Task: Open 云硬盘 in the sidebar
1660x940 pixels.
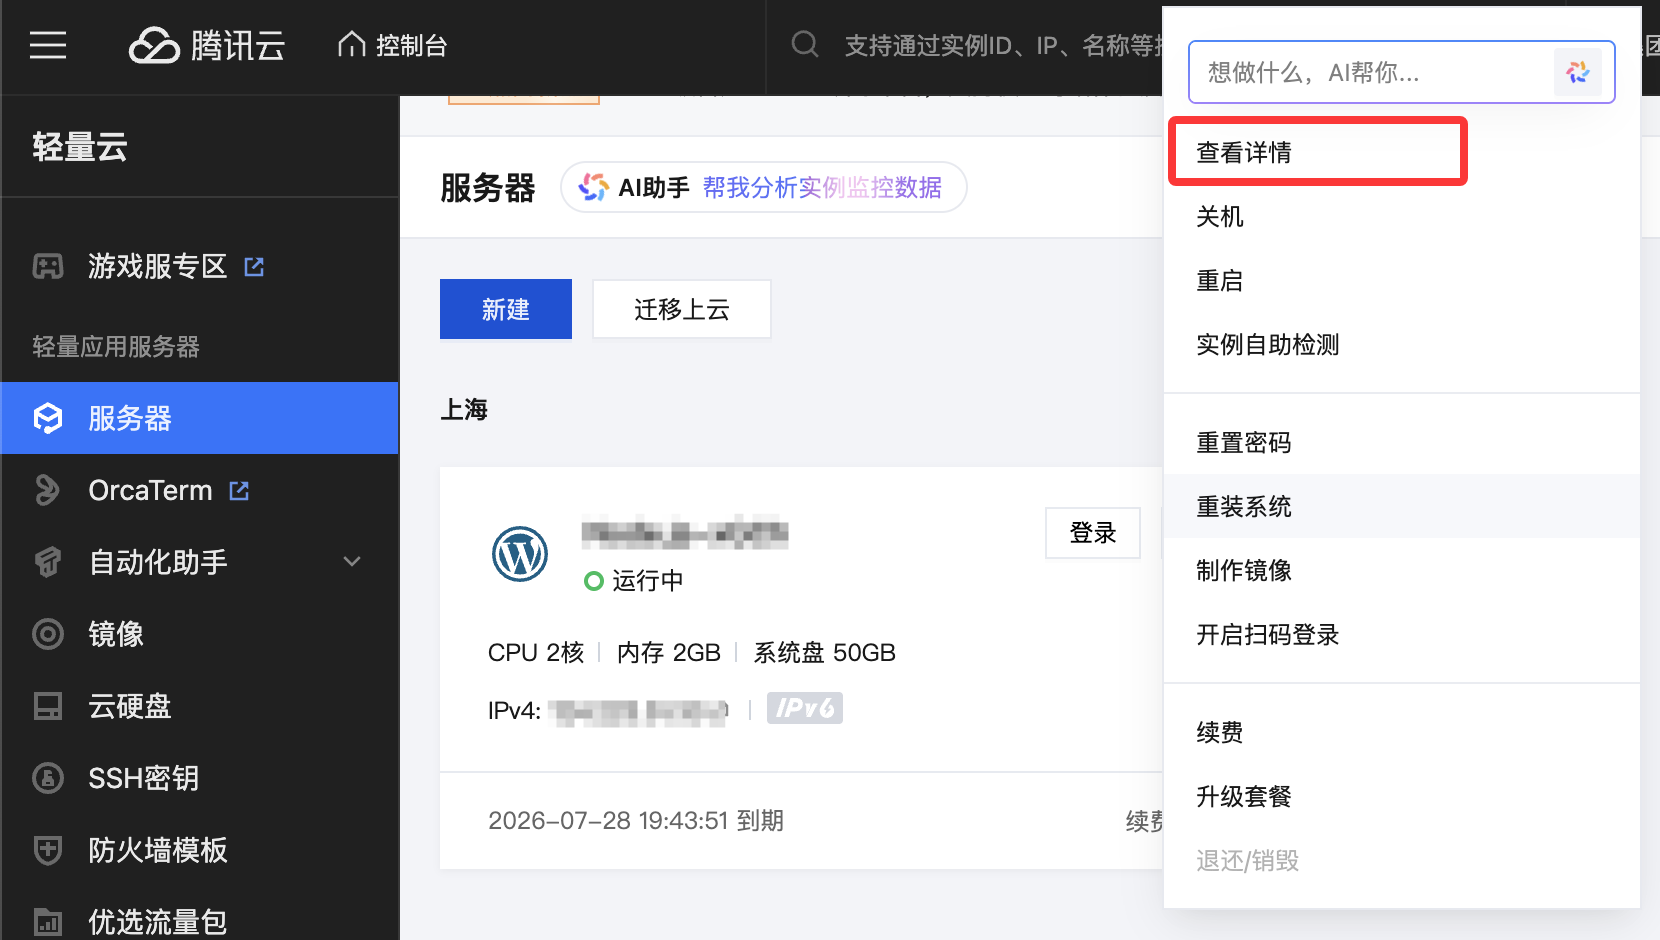Action: pos(129,706)
